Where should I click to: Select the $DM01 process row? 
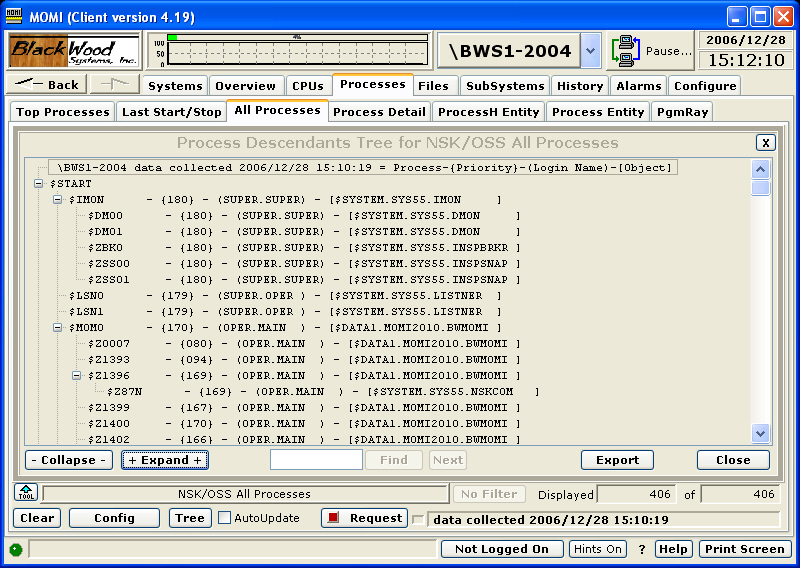[303, 232]
